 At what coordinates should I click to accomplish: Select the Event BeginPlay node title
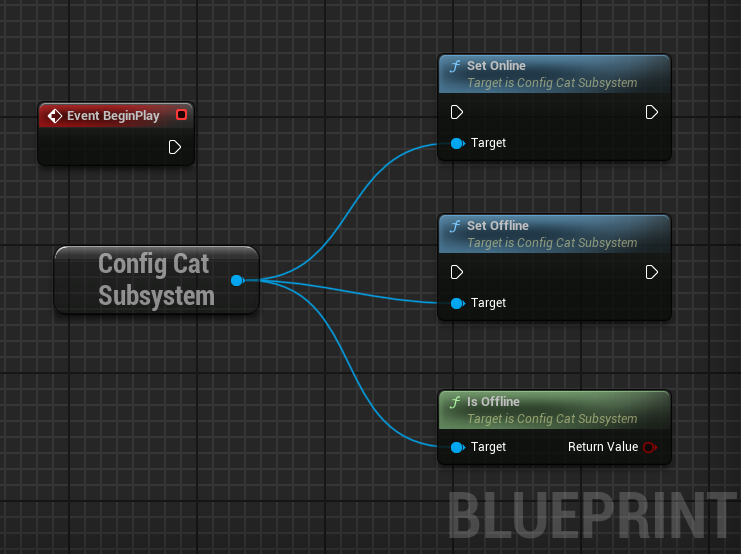tap(113, 116)
